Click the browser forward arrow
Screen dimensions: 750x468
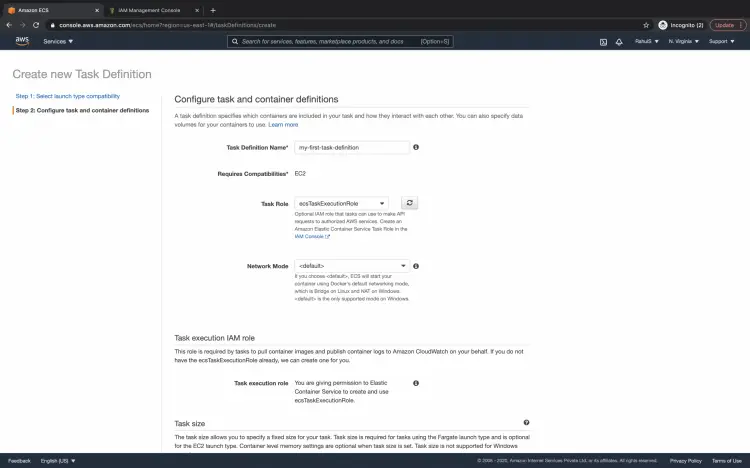coord(22,25)
